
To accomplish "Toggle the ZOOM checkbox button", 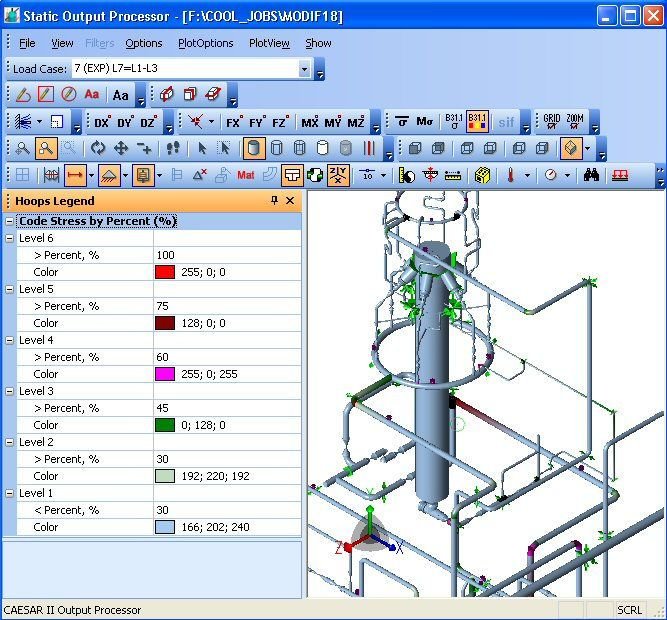I will (x=574, y=122).
